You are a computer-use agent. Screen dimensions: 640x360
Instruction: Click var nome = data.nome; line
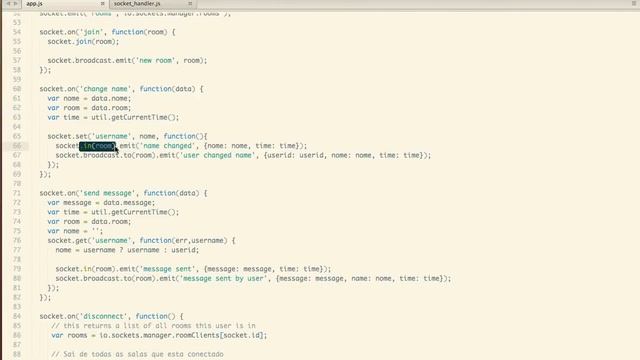point(89,98)
